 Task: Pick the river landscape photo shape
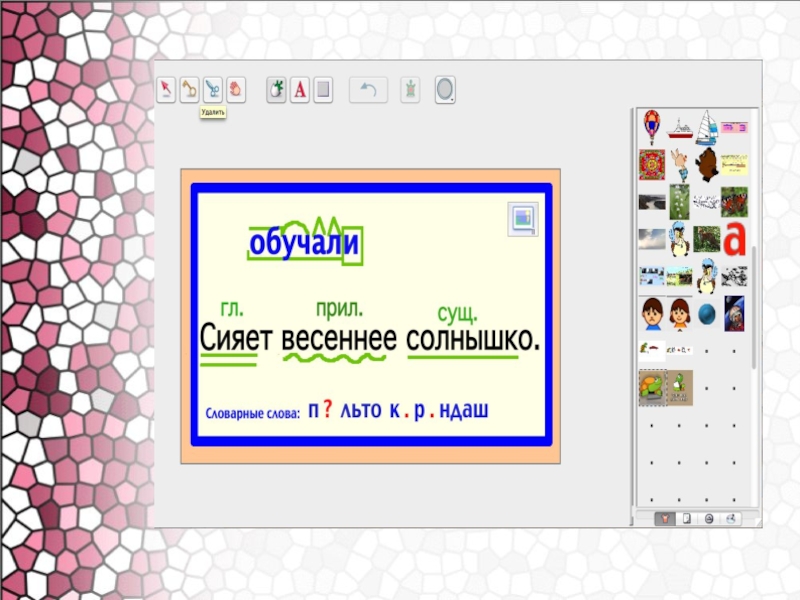pyautogui.click(x=652, y=202)
